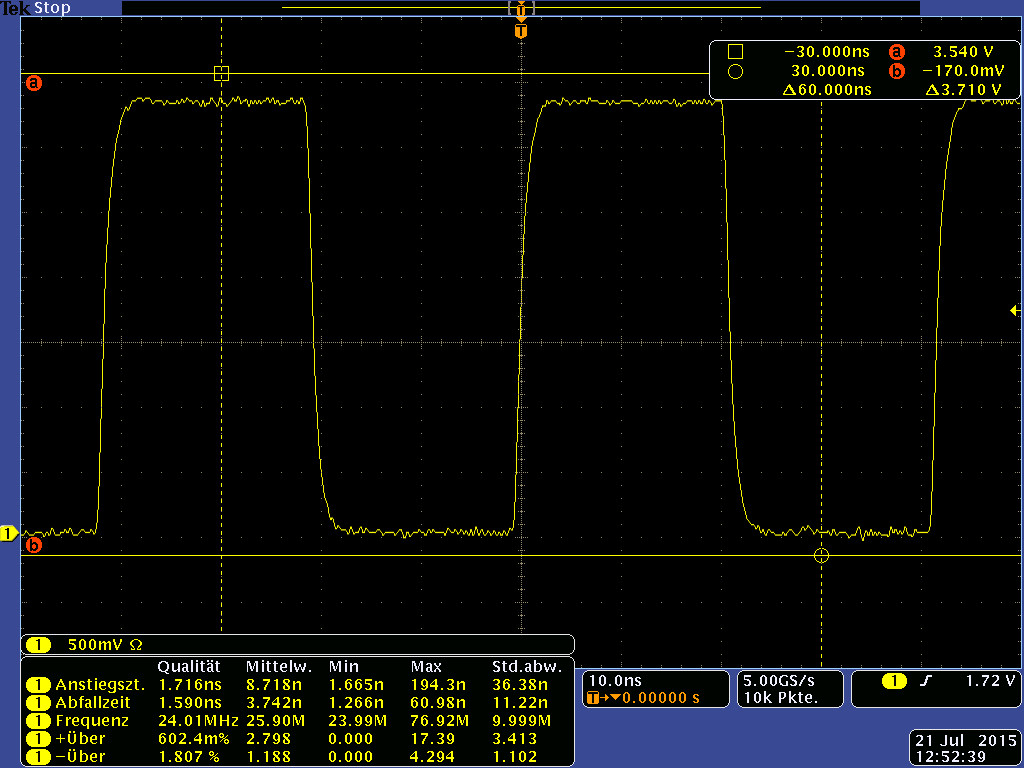
Task: Click the time 12:52:39
Action: pos(951,758)
